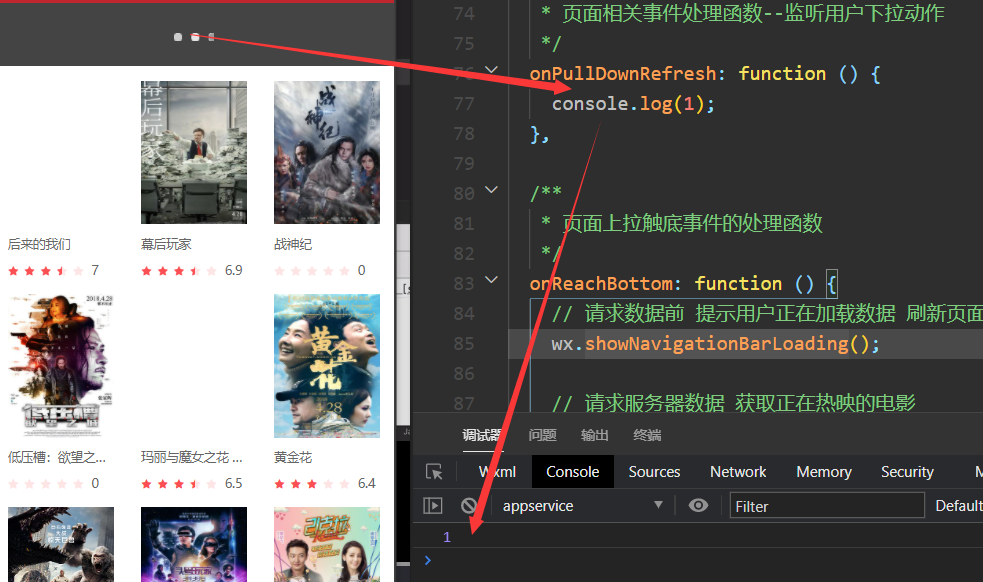Open the Security tab

pos(907,472)
